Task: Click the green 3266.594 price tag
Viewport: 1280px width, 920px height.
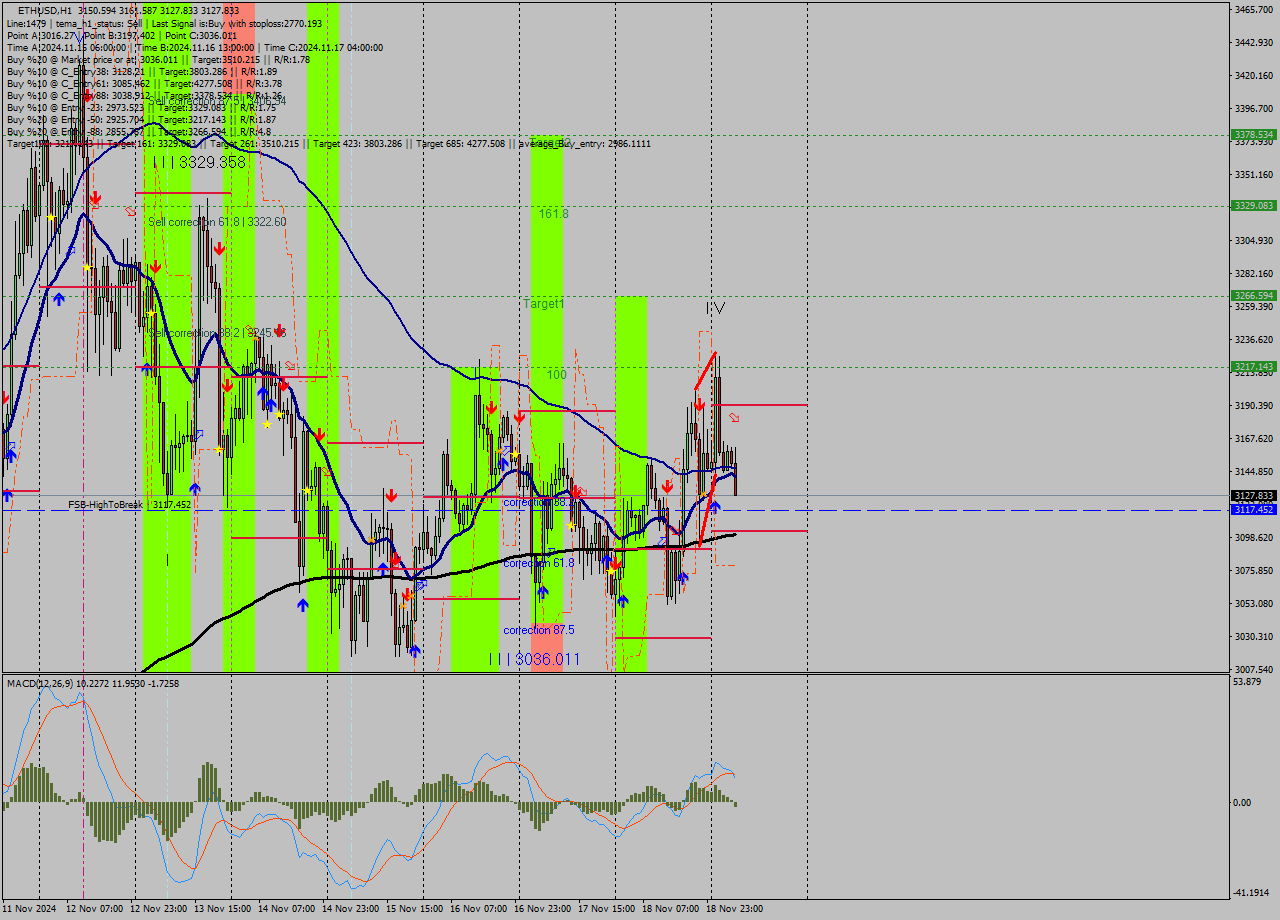Action: point(1254,296)
